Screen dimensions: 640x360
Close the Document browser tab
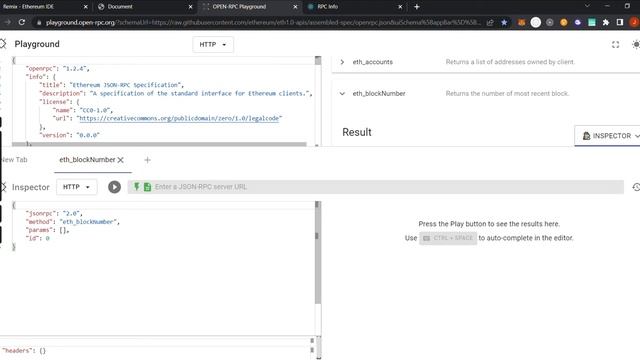tap(190, 7)
